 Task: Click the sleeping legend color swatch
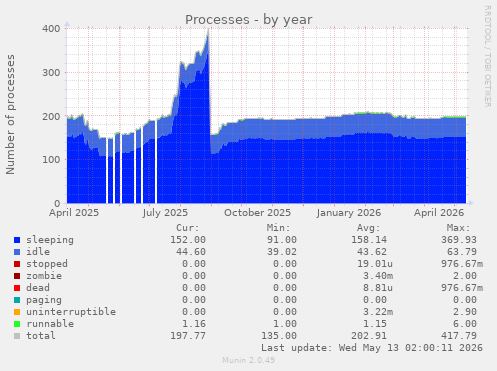pos(17,240)
